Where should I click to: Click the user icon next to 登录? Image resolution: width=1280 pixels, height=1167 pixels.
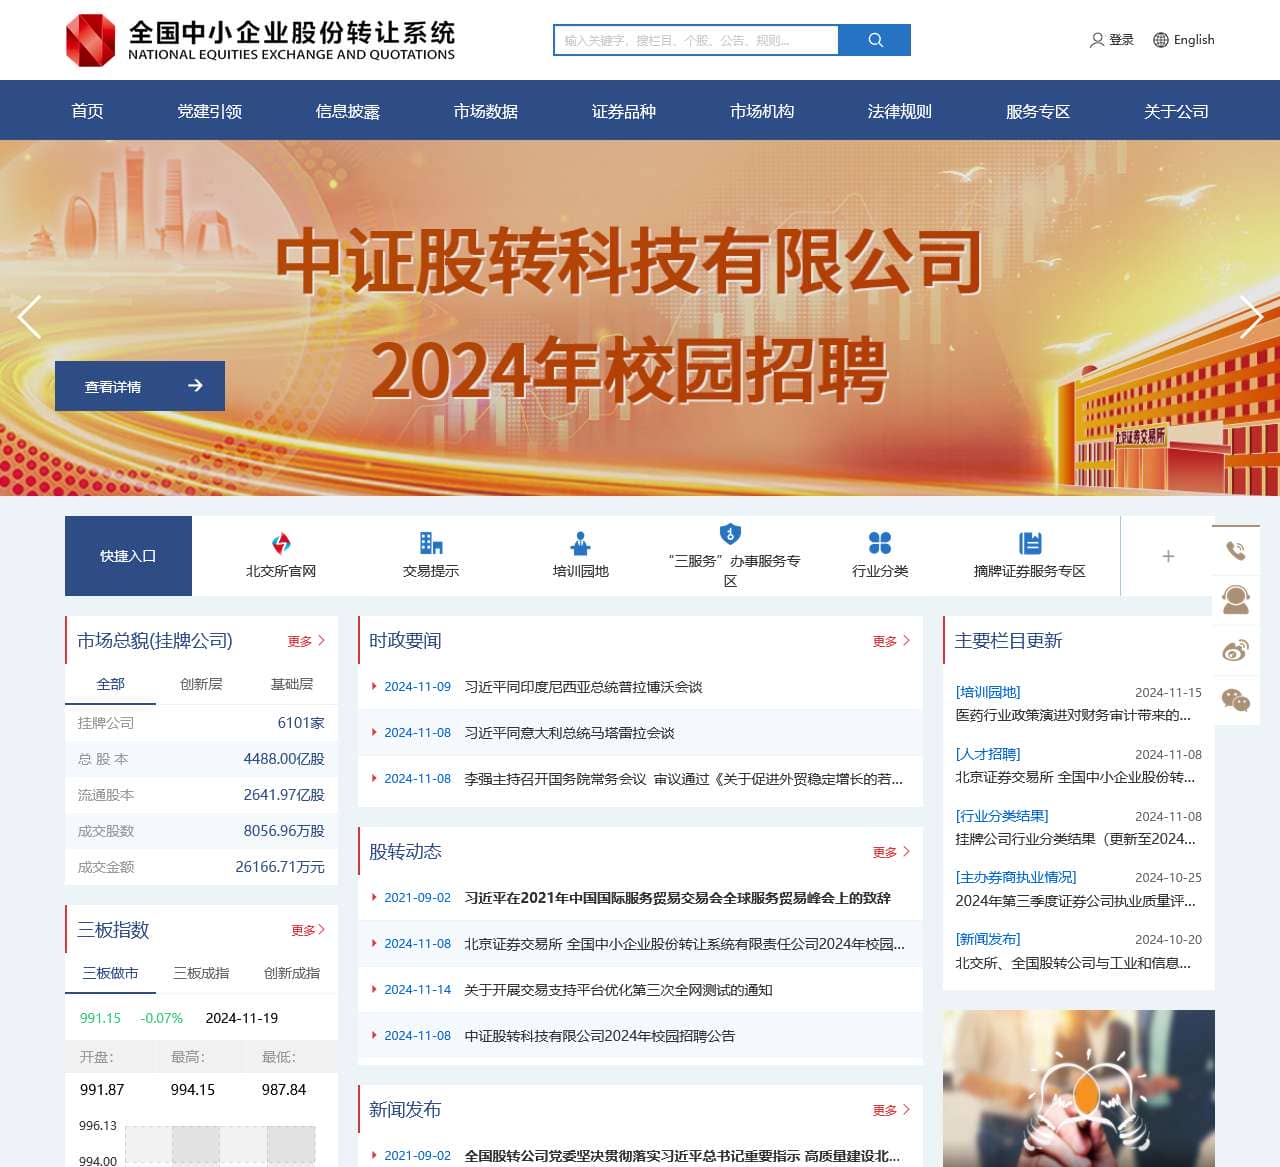[1097, 40]
